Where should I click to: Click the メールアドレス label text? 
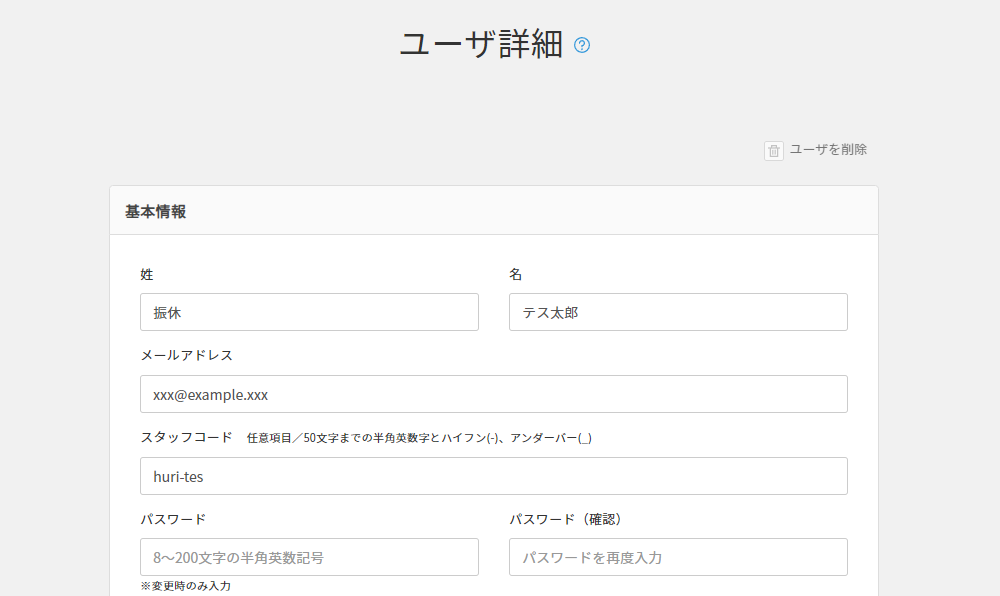pyautogui.click(x=186, y=356)
